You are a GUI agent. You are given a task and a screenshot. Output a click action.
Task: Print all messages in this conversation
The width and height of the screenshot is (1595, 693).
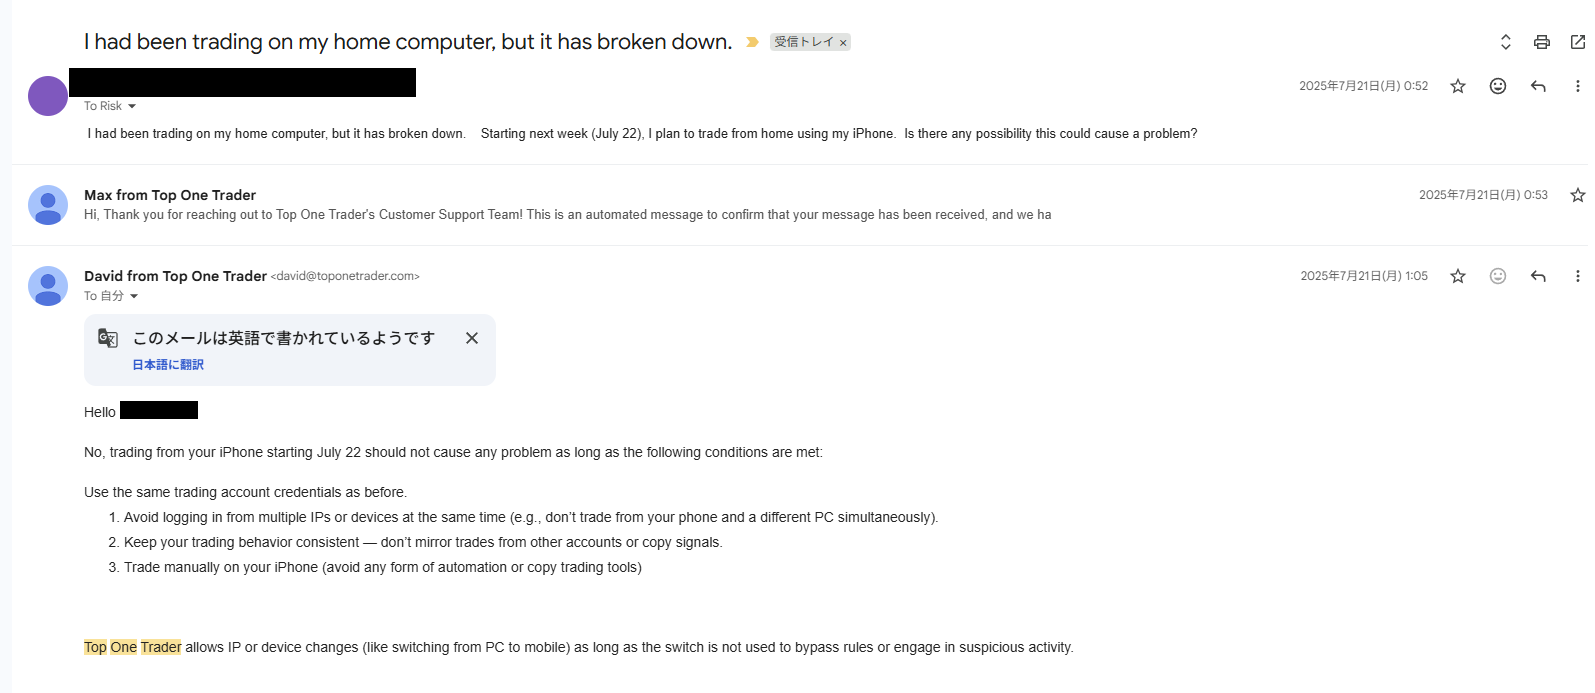click(x=1541, y=42)
